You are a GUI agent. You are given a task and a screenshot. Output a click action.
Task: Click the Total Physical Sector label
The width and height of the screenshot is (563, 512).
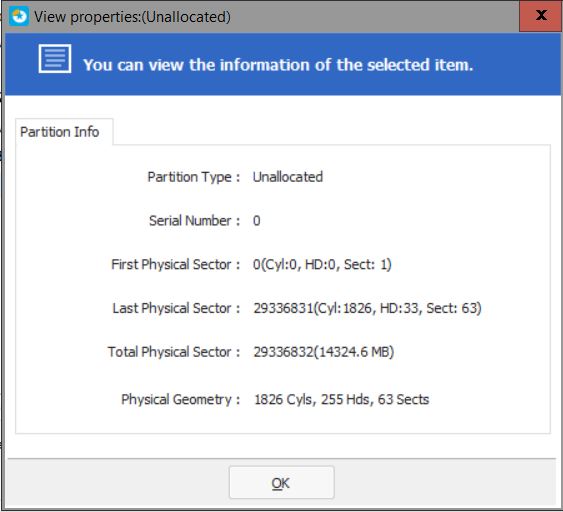[x=174, y=352]
